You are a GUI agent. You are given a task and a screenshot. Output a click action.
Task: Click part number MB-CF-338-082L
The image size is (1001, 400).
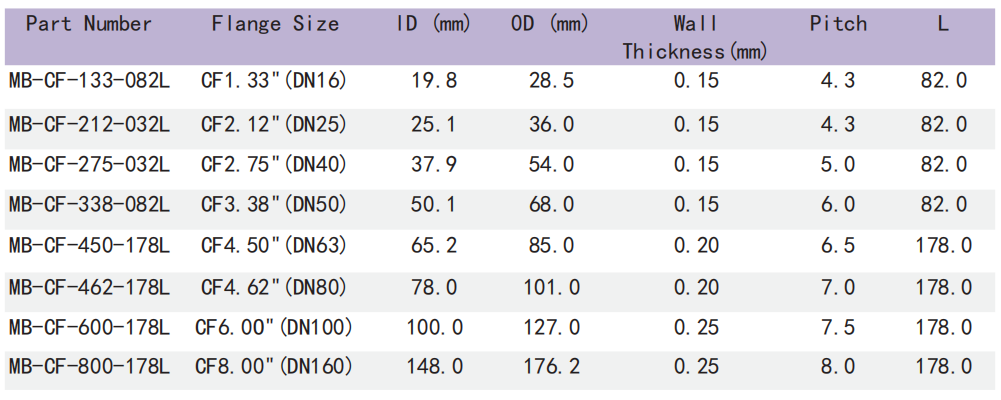pos(89,205)
